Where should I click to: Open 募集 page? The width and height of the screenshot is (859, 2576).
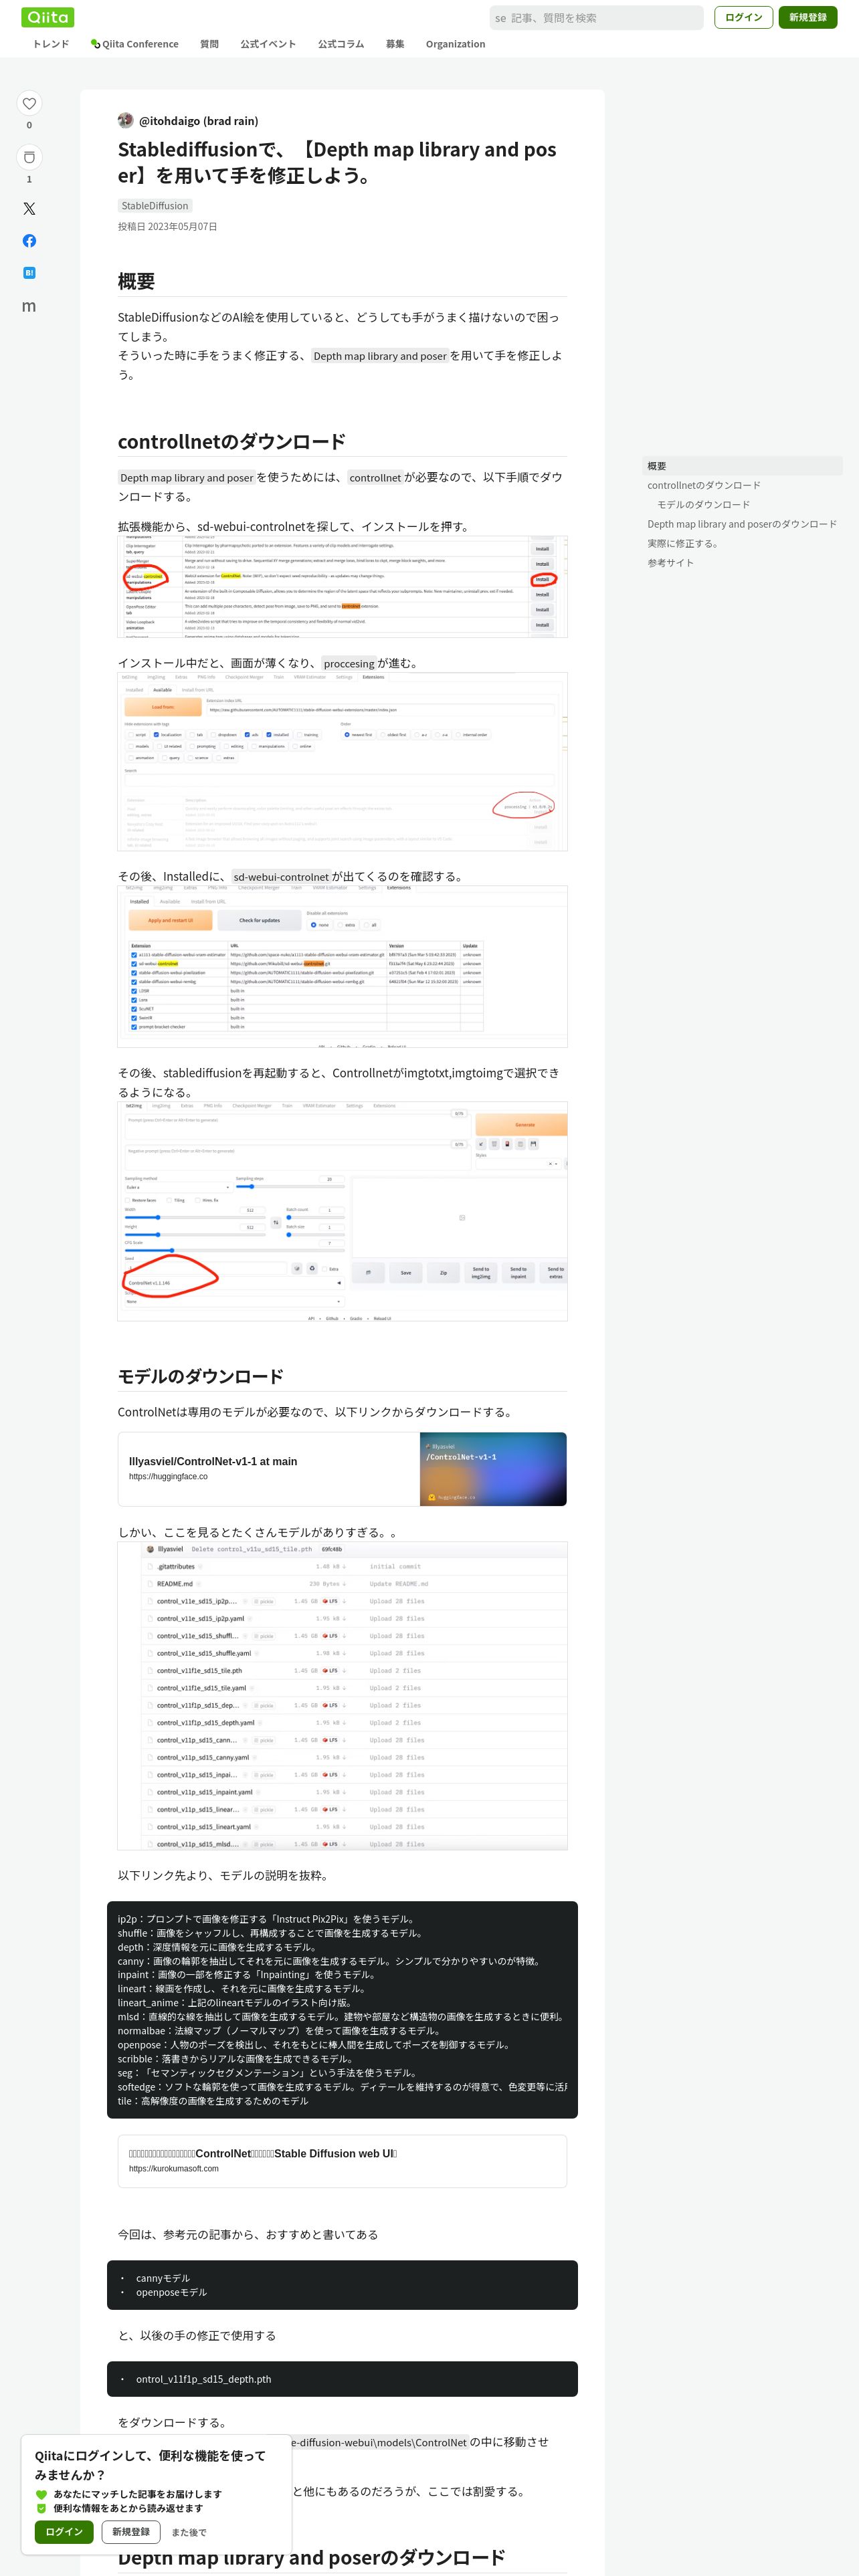point(395,44)
